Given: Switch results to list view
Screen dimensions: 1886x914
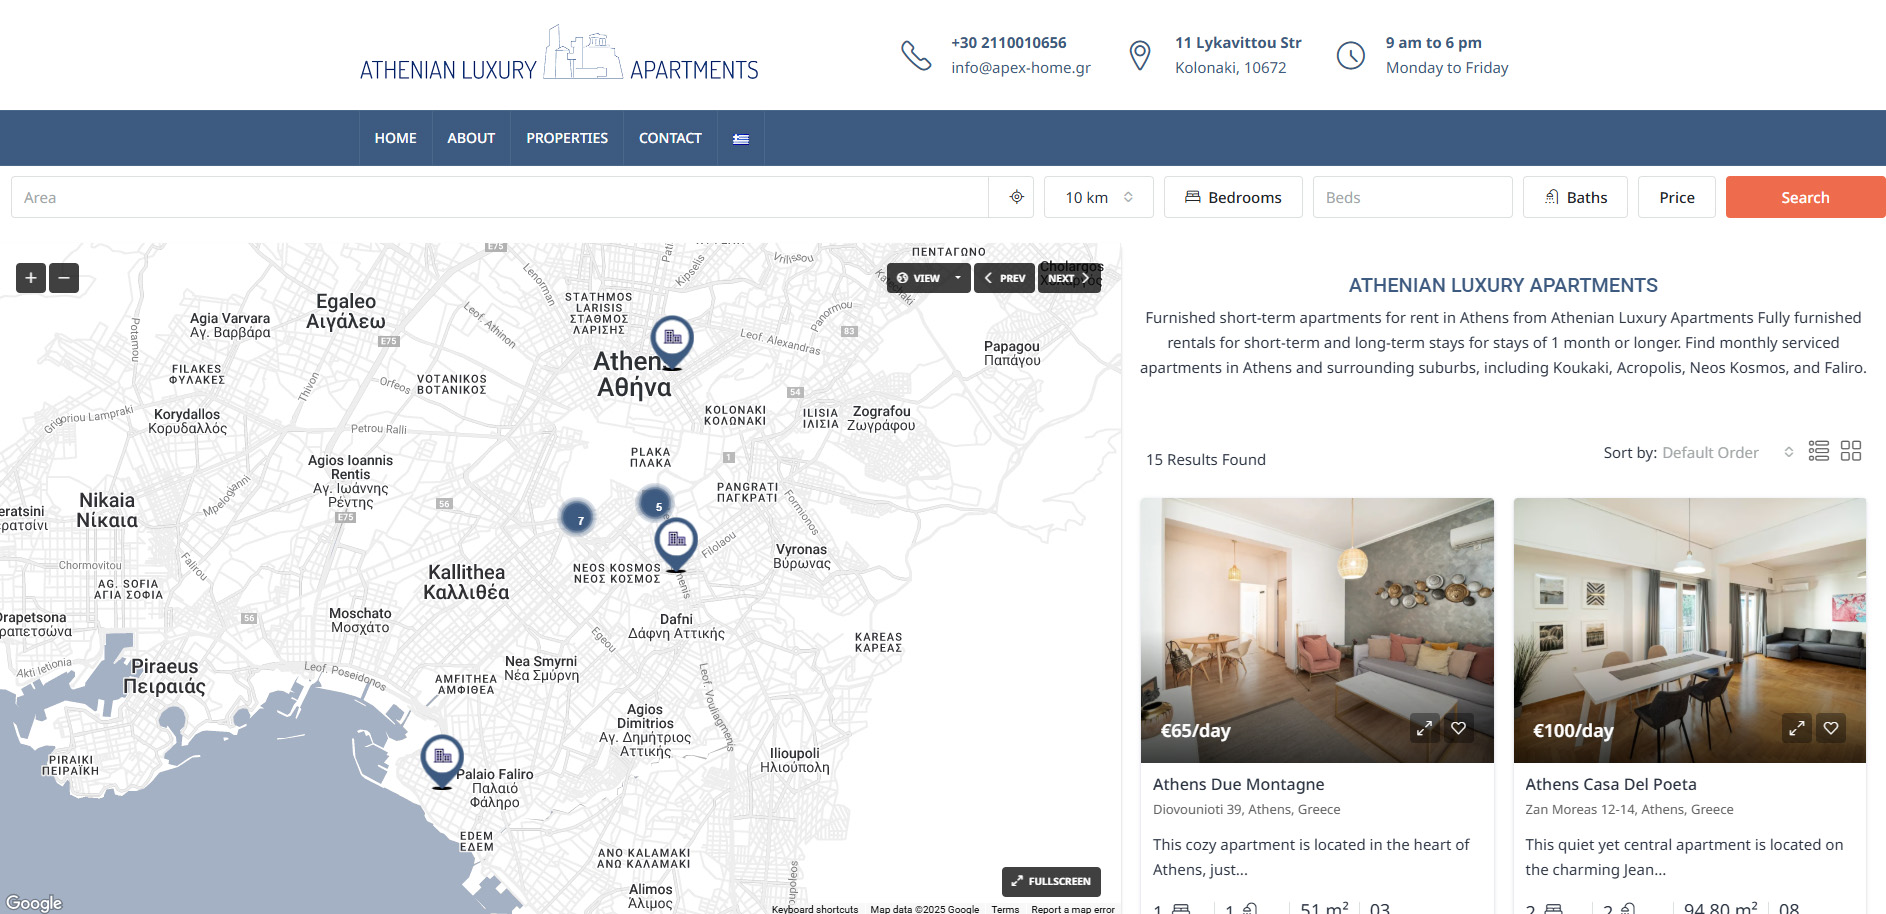Looking at the screenshot, I should tap(1818, 451).
